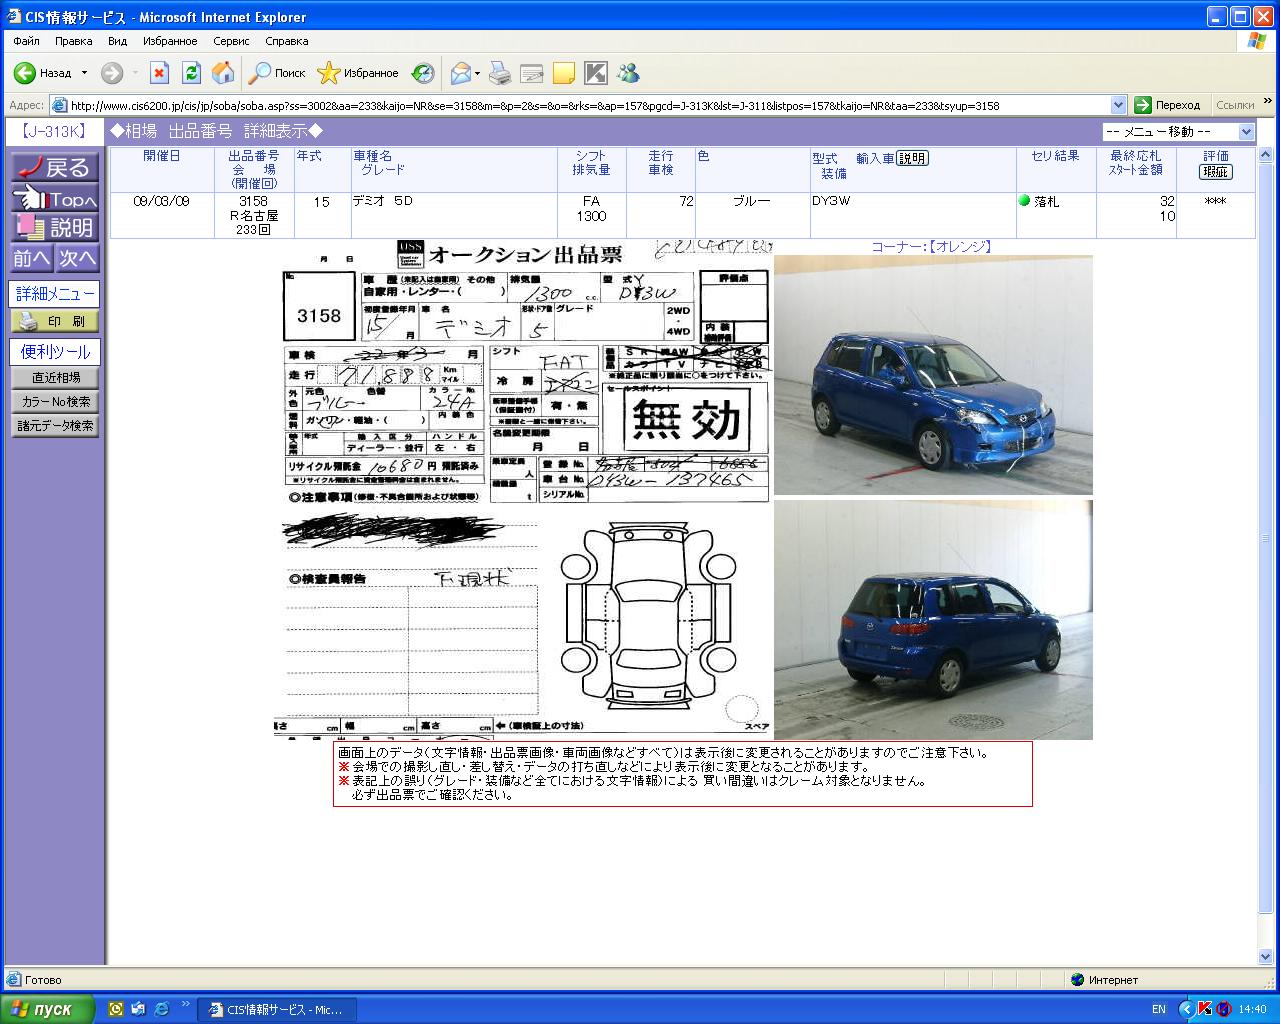This screenshot has width=1280, height=1024.
Task: Click the J-313K code label
Action: point(54,131)
